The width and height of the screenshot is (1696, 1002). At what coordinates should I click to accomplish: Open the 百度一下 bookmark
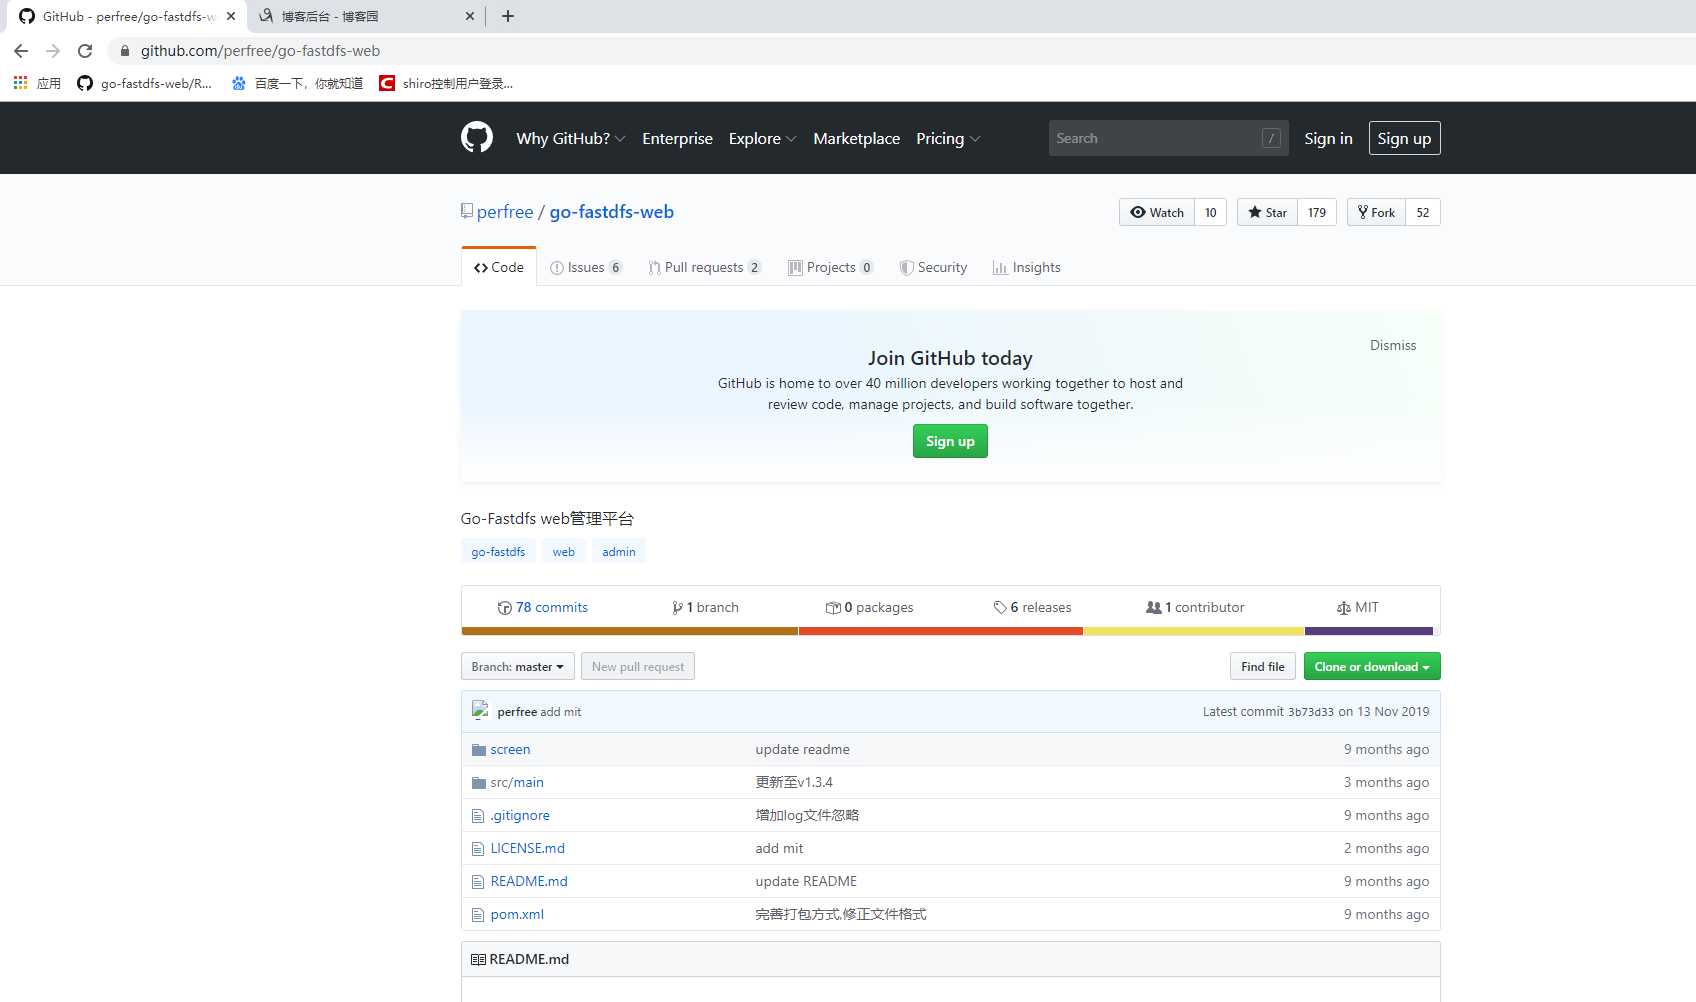click(x=297, y=83)
